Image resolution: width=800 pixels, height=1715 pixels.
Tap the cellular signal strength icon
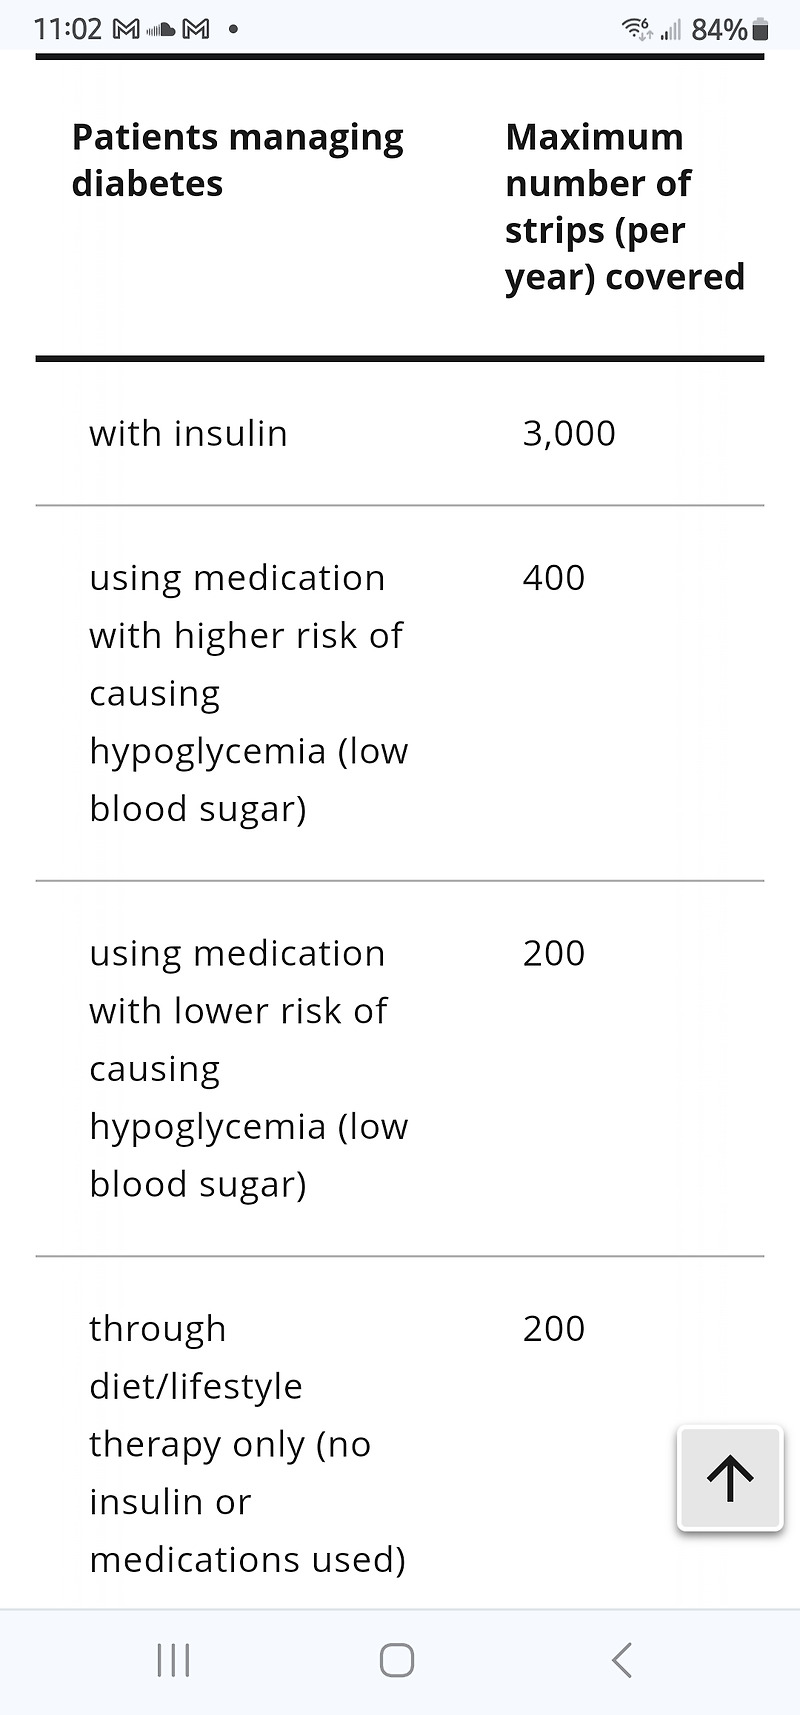click(670, 30)
